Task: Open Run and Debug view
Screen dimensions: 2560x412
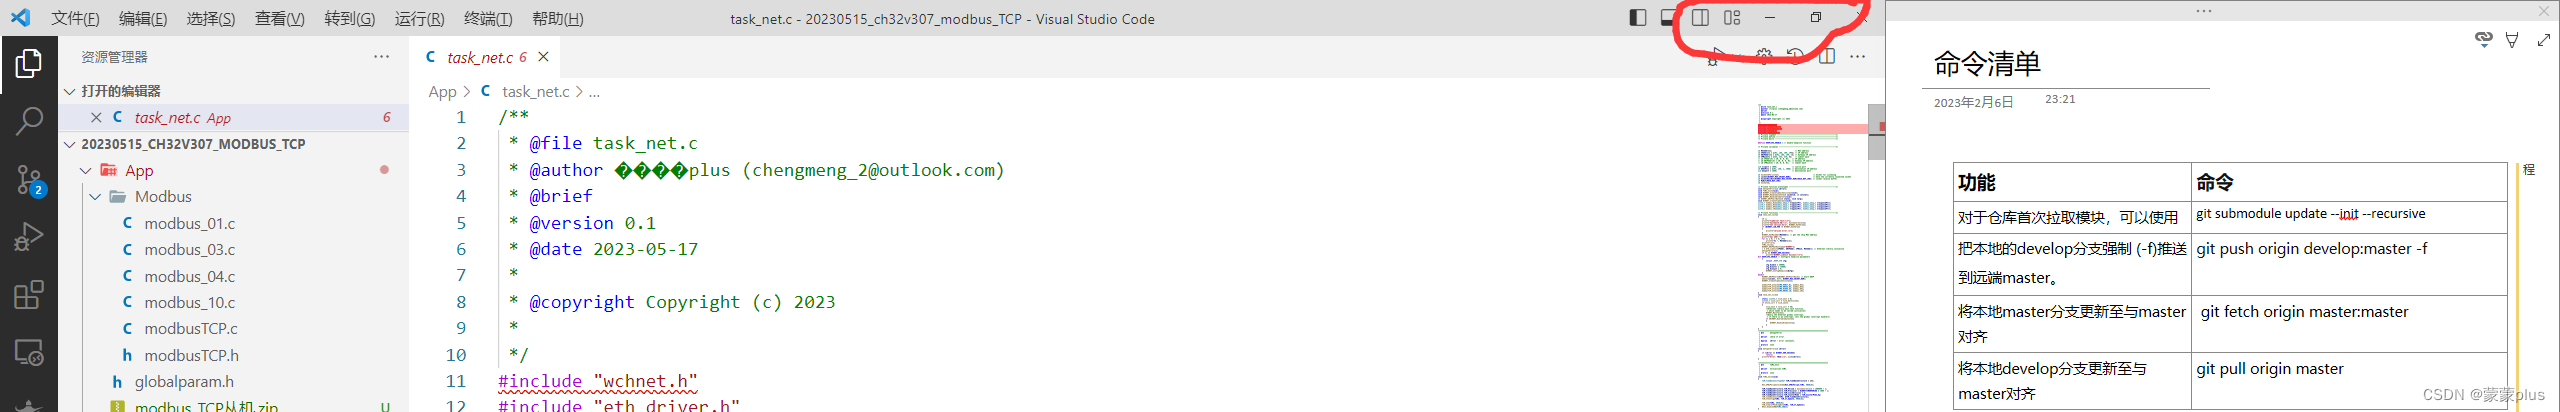Action: (x=29, y=237)
